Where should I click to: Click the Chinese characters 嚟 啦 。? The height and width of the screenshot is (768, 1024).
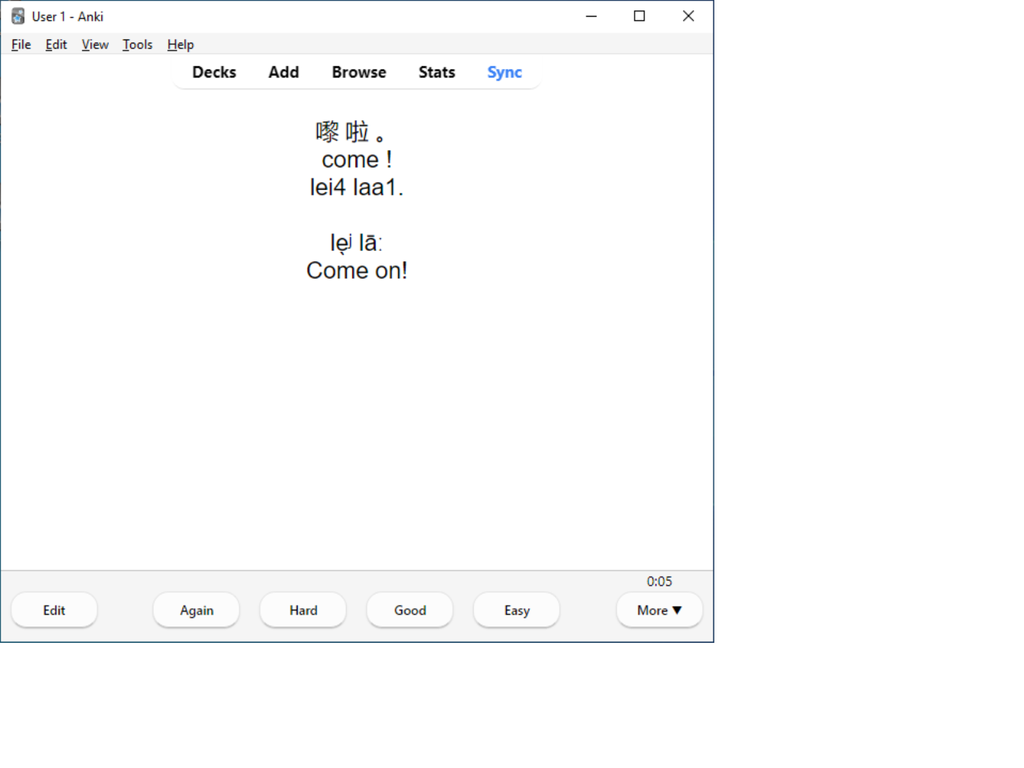click(351, 132)
